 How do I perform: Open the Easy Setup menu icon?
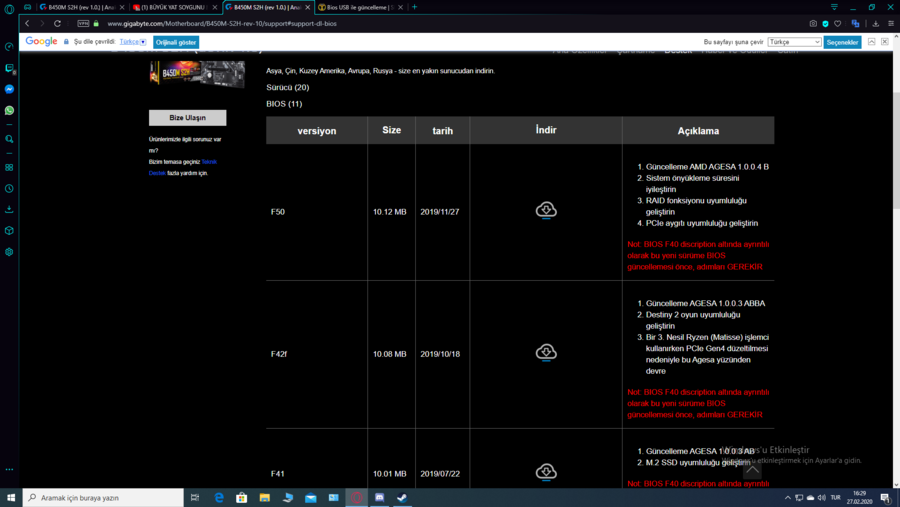coord(891,24)
